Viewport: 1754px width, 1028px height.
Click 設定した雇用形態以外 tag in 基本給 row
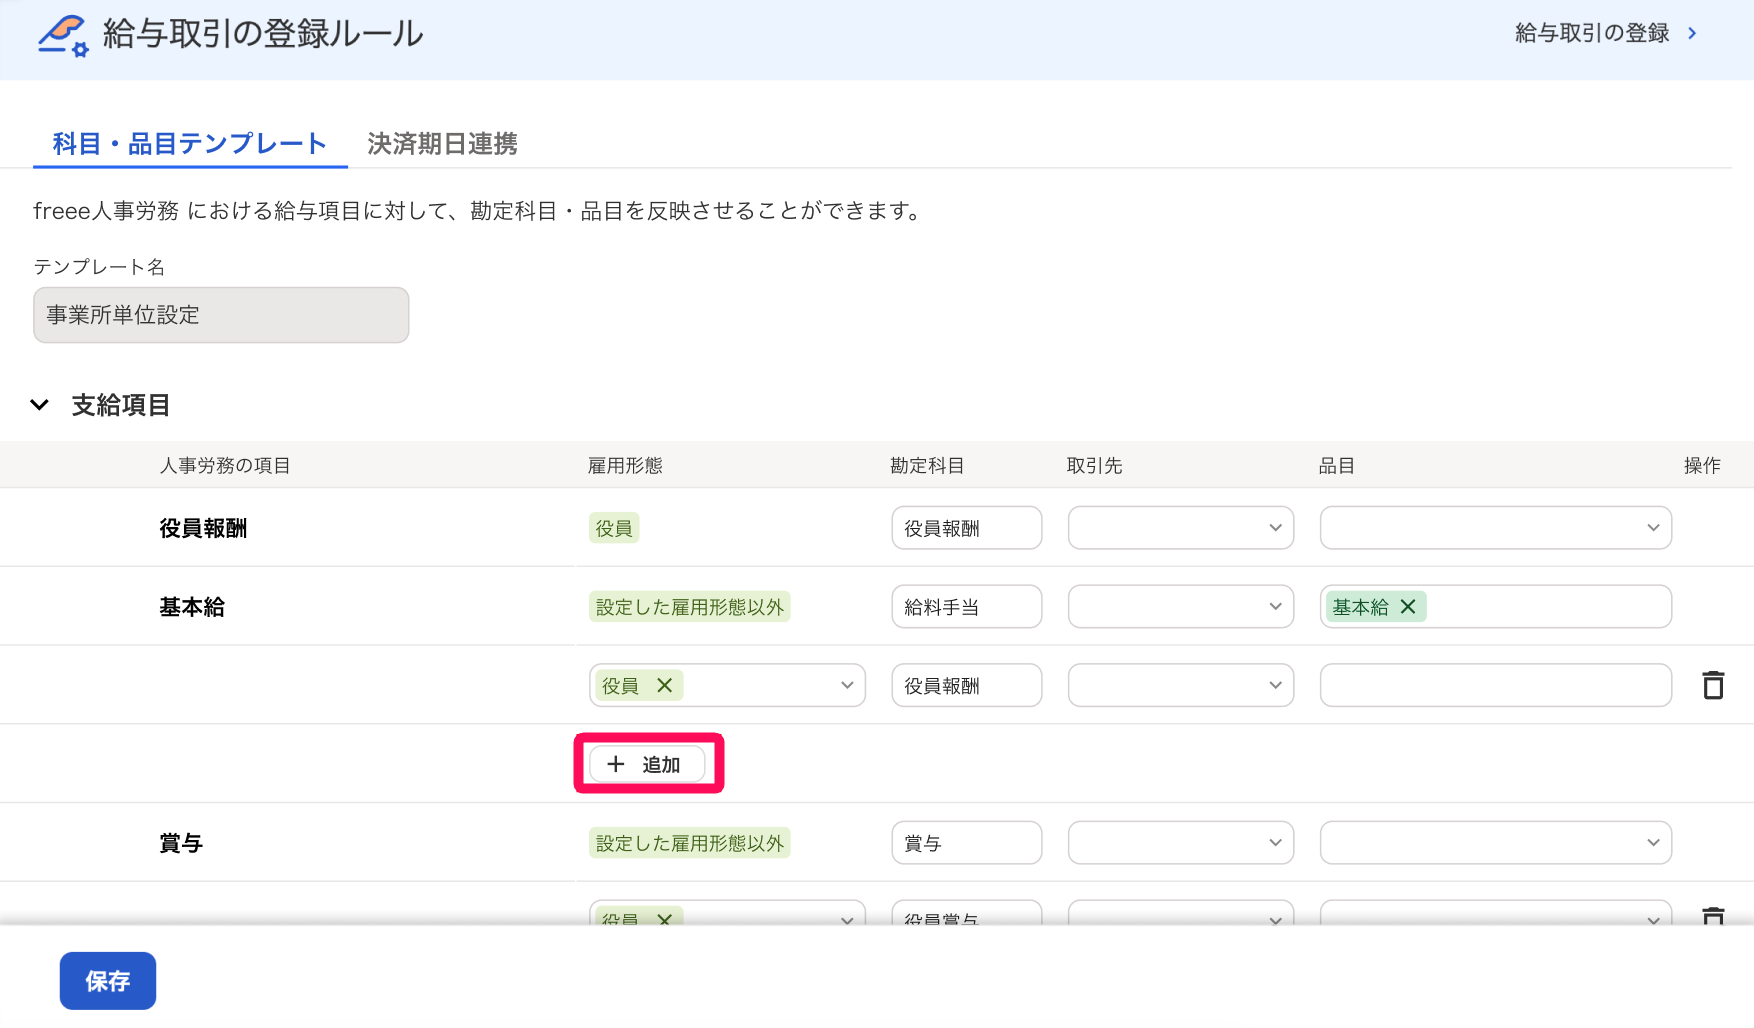pos(690,607)
